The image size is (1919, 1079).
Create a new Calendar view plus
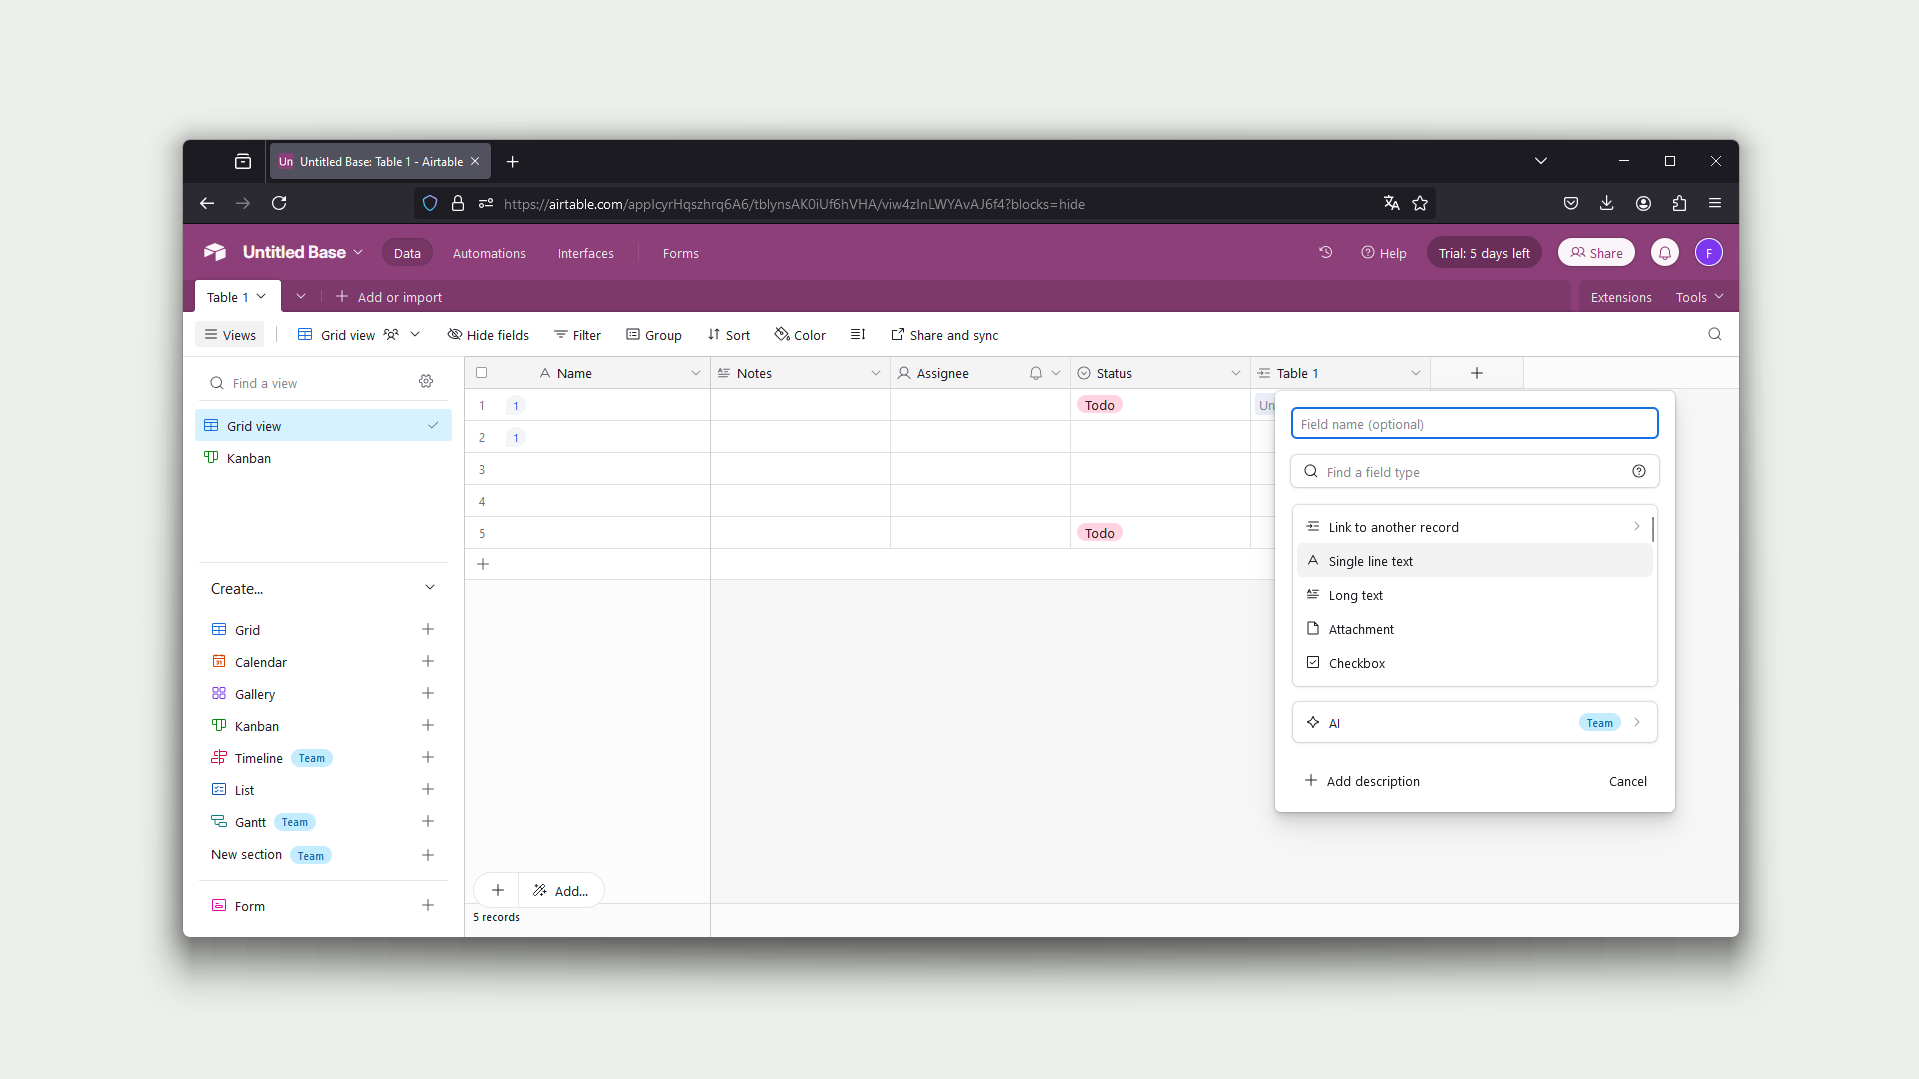coord(428,661)
